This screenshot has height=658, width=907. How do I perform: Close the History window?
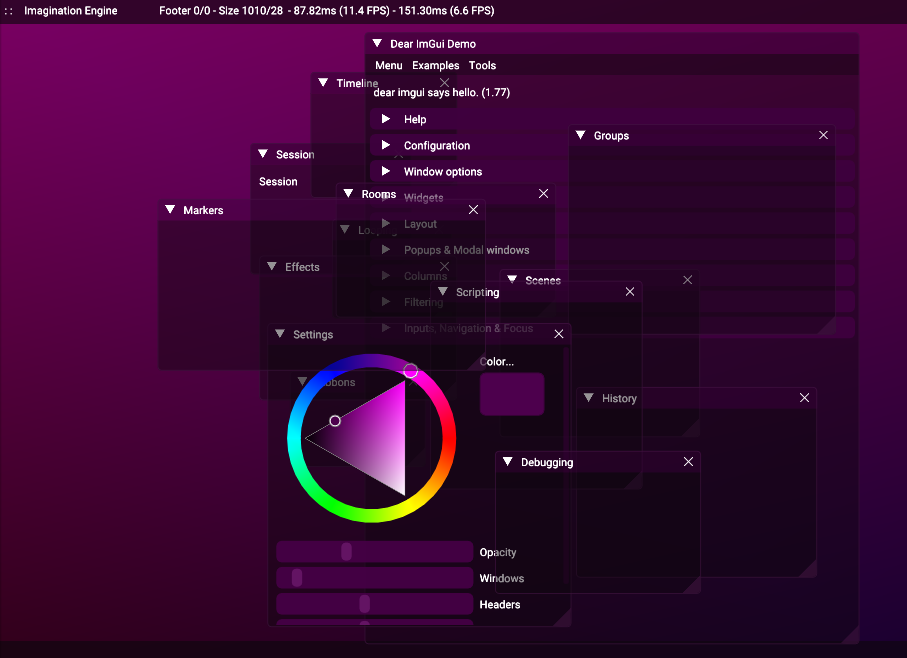804,398
